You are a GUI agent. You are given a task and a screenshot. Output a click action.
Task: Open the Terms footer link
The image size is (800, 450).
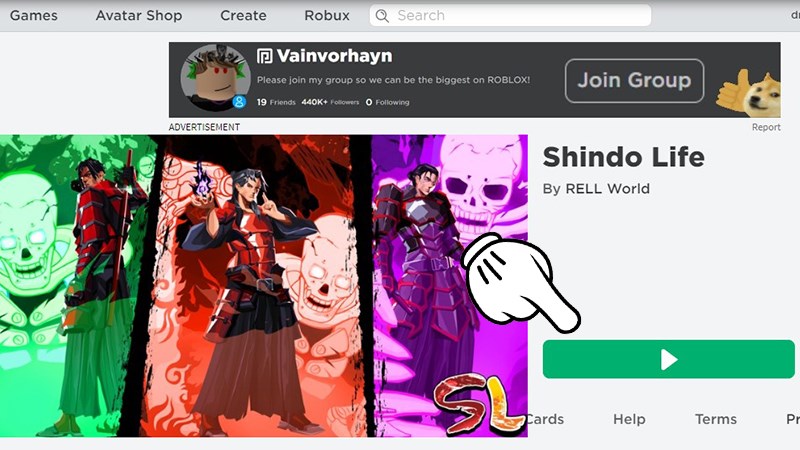point(716,419)
